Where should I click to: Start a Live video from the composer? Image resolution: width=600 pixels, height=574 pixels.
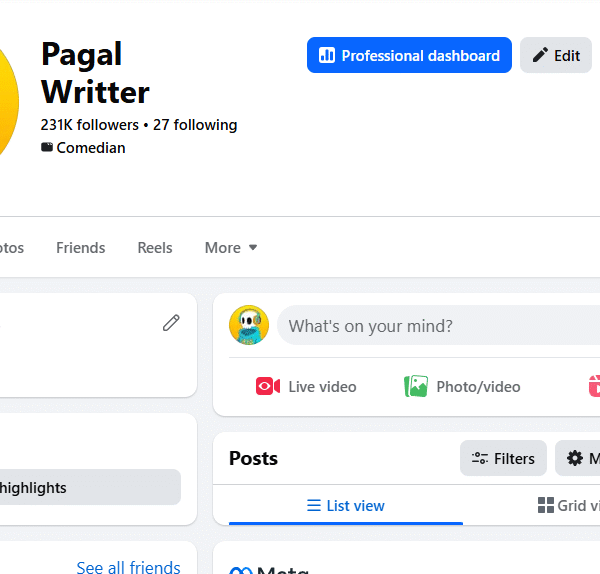(306, 387)
